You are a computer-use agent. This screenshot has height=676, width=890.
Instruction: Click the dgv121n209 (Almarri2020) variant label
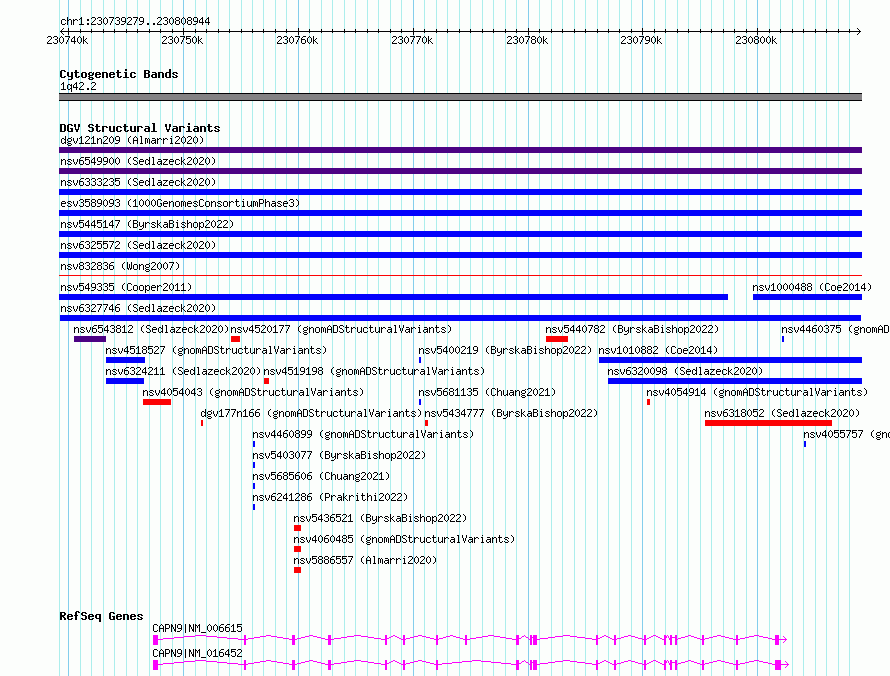(x=132, y=140)
